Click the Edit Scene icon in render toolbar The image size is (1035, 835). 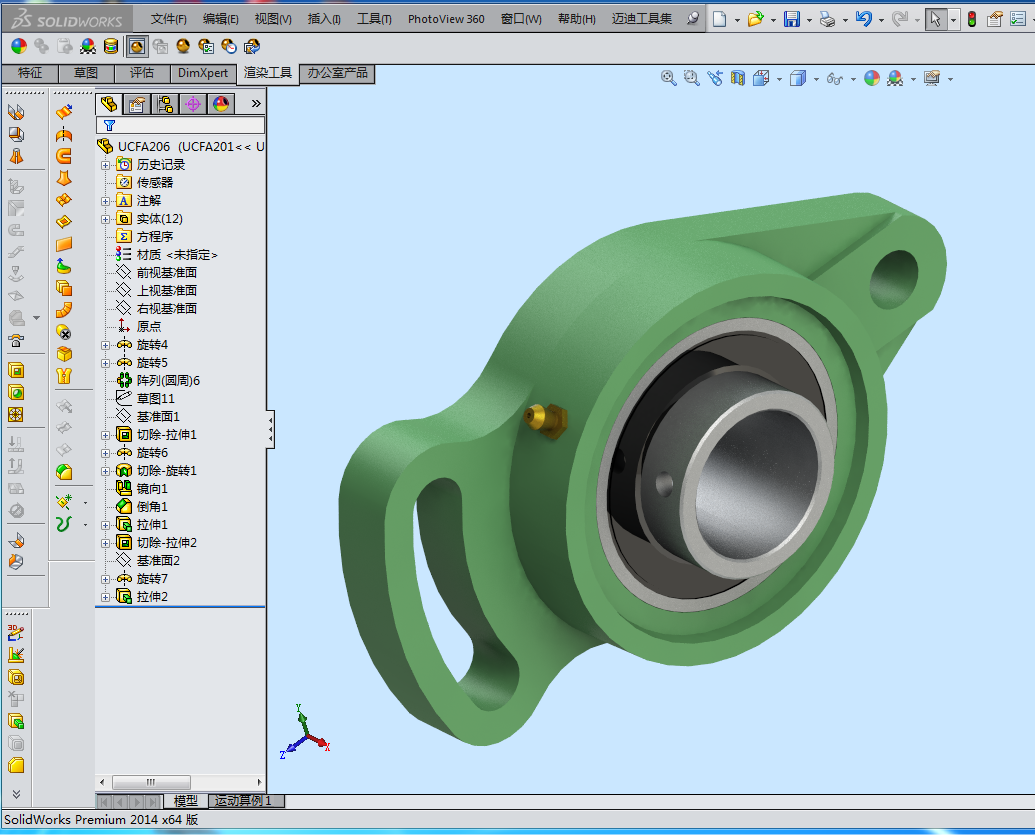pos(88,46)
